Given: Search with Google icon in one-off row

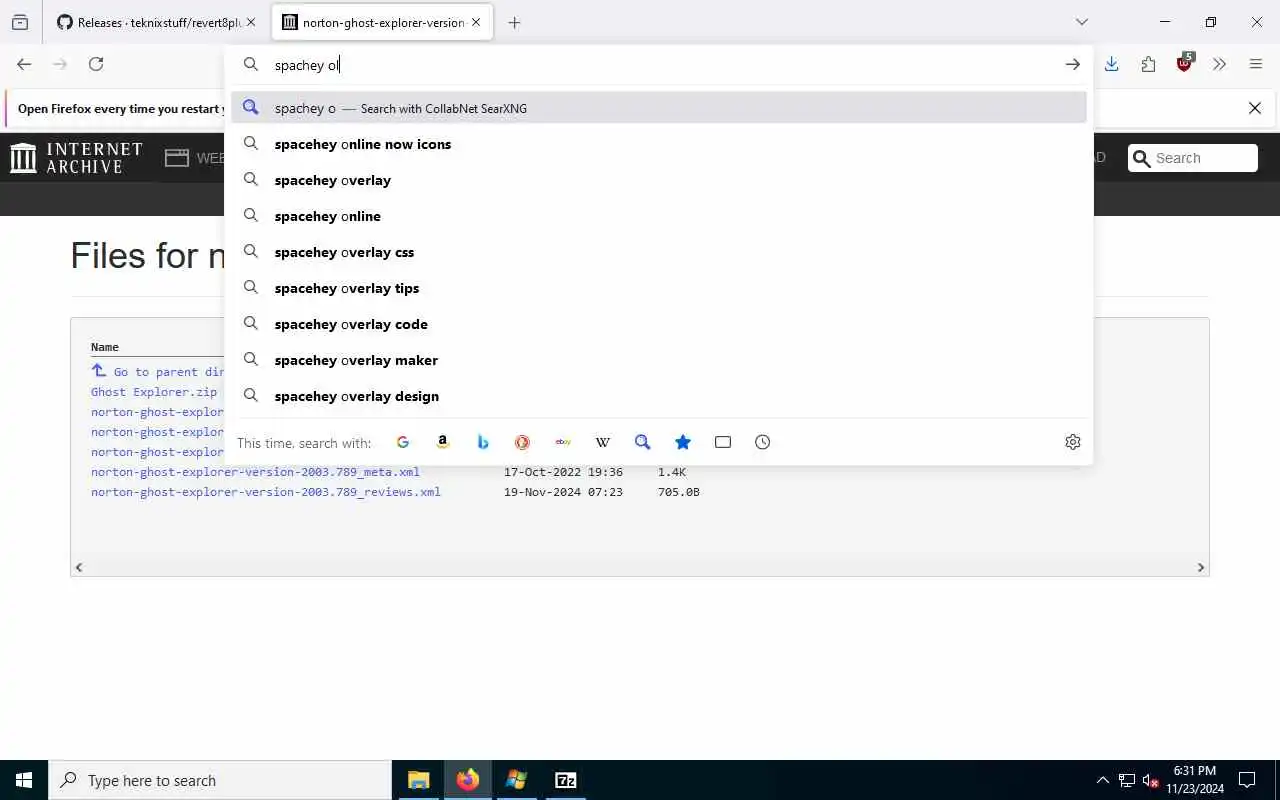Looking at the screenshot, I should tap(403, 442).
